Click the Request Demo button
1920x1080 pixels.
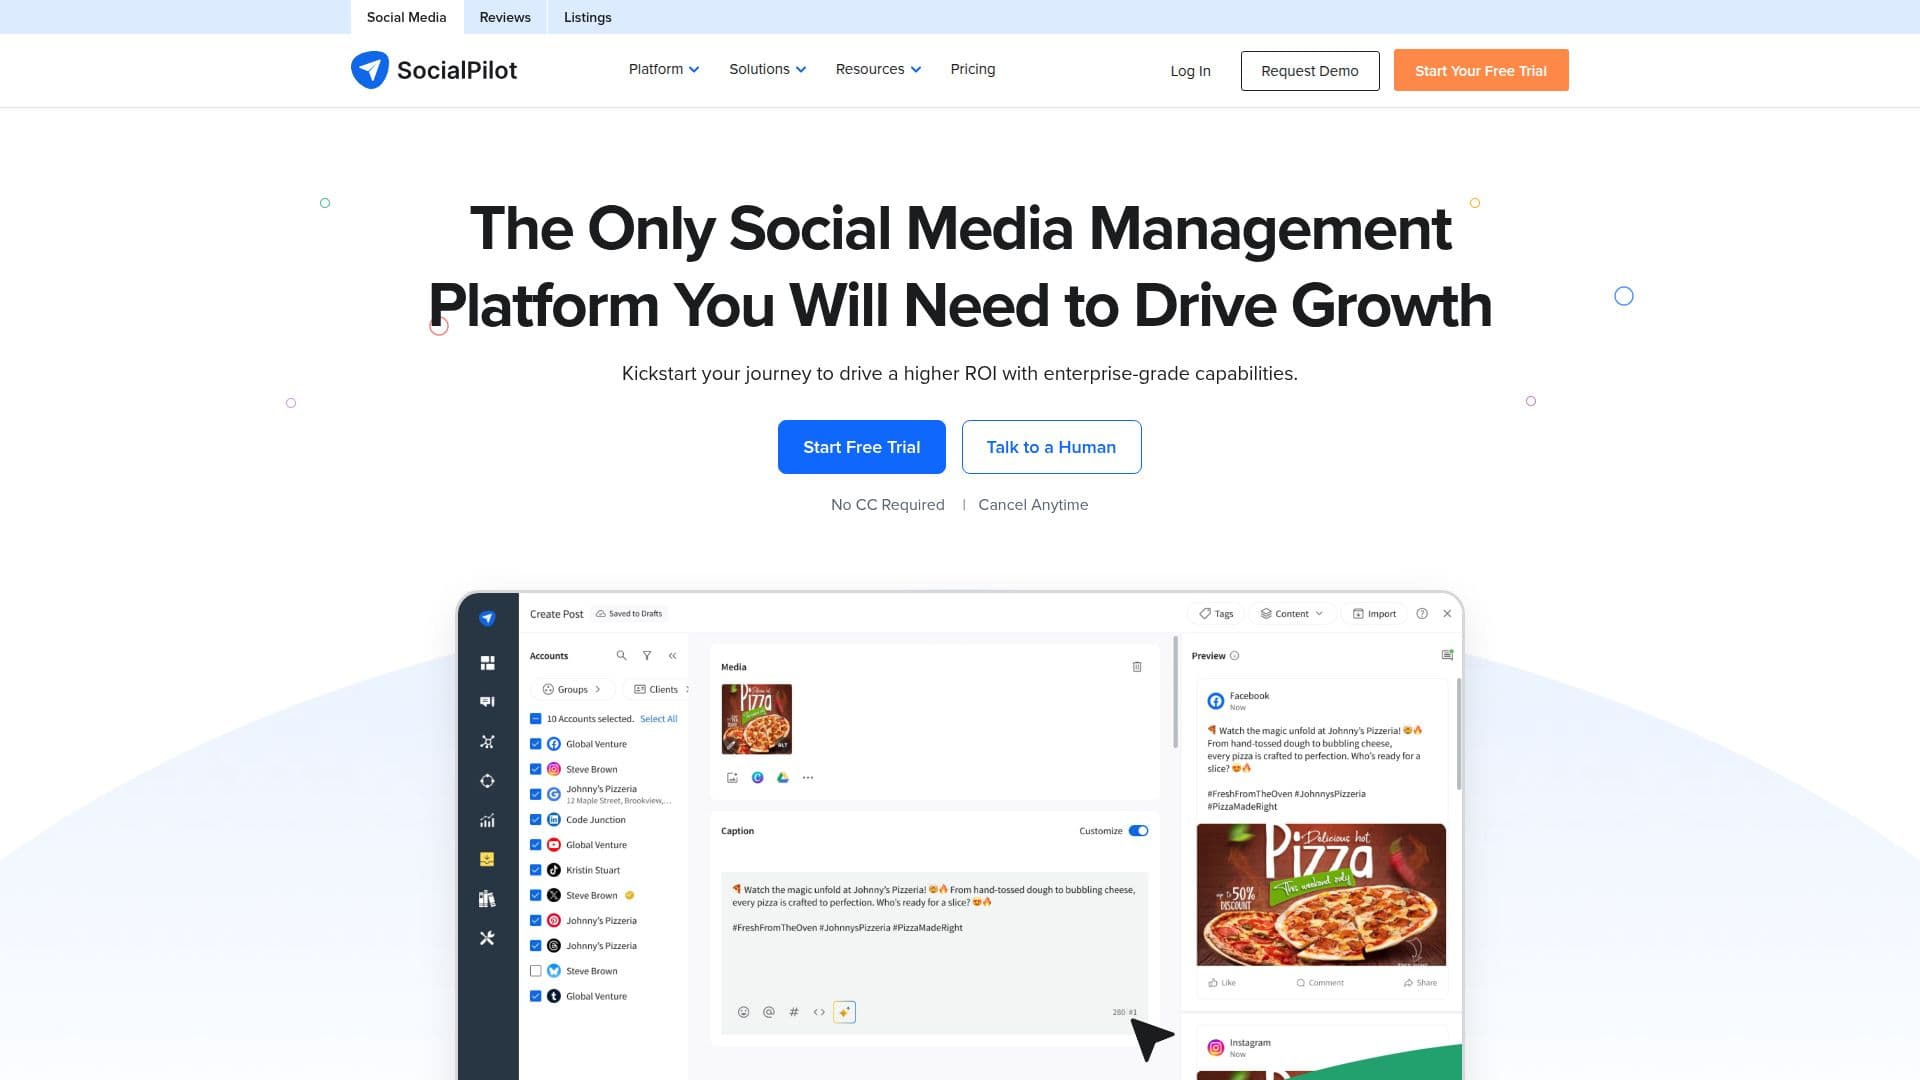[1310, 71]
